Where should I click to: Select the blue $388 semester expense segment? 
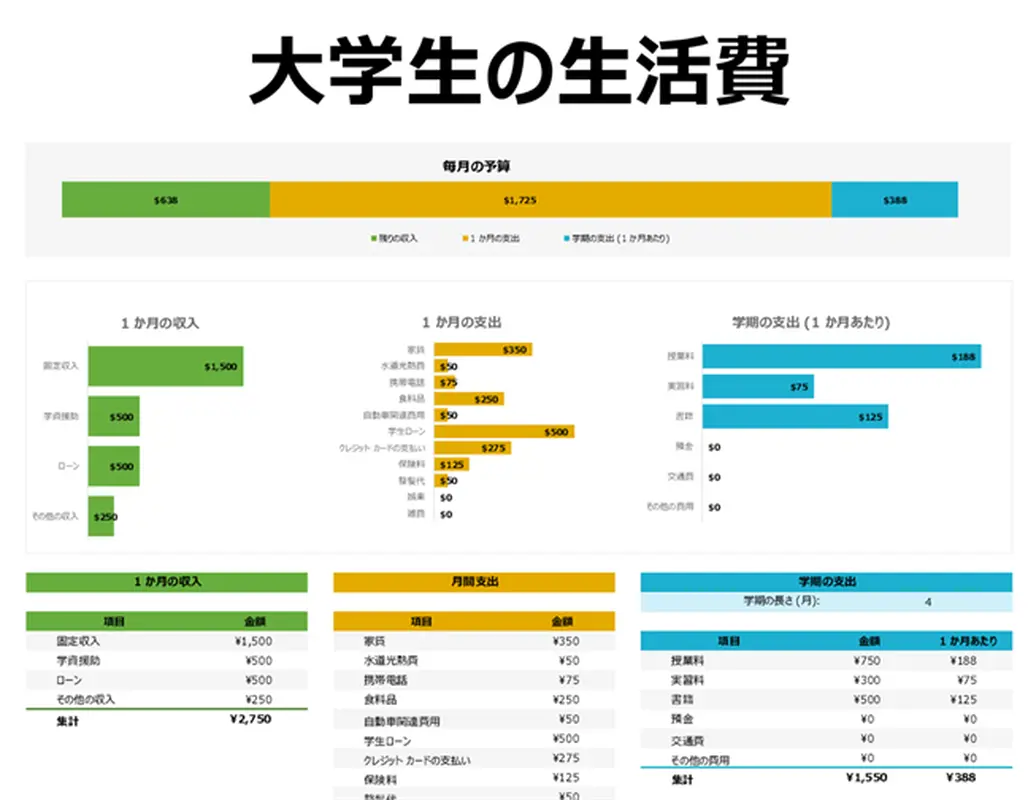pos(893,200)
